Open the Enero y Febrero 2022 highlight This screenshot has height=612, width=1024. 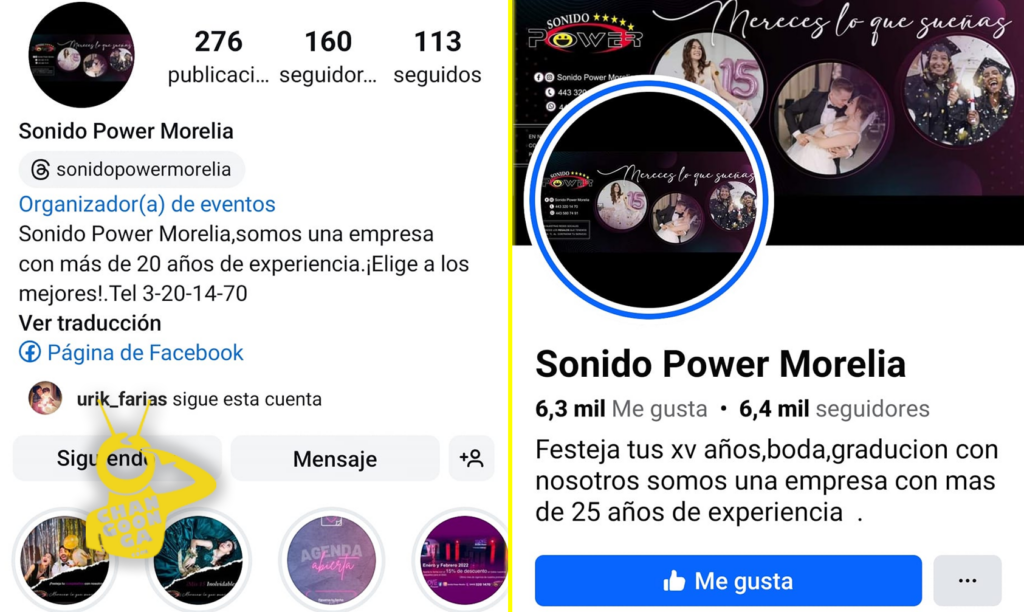click(x=464, y=560)
